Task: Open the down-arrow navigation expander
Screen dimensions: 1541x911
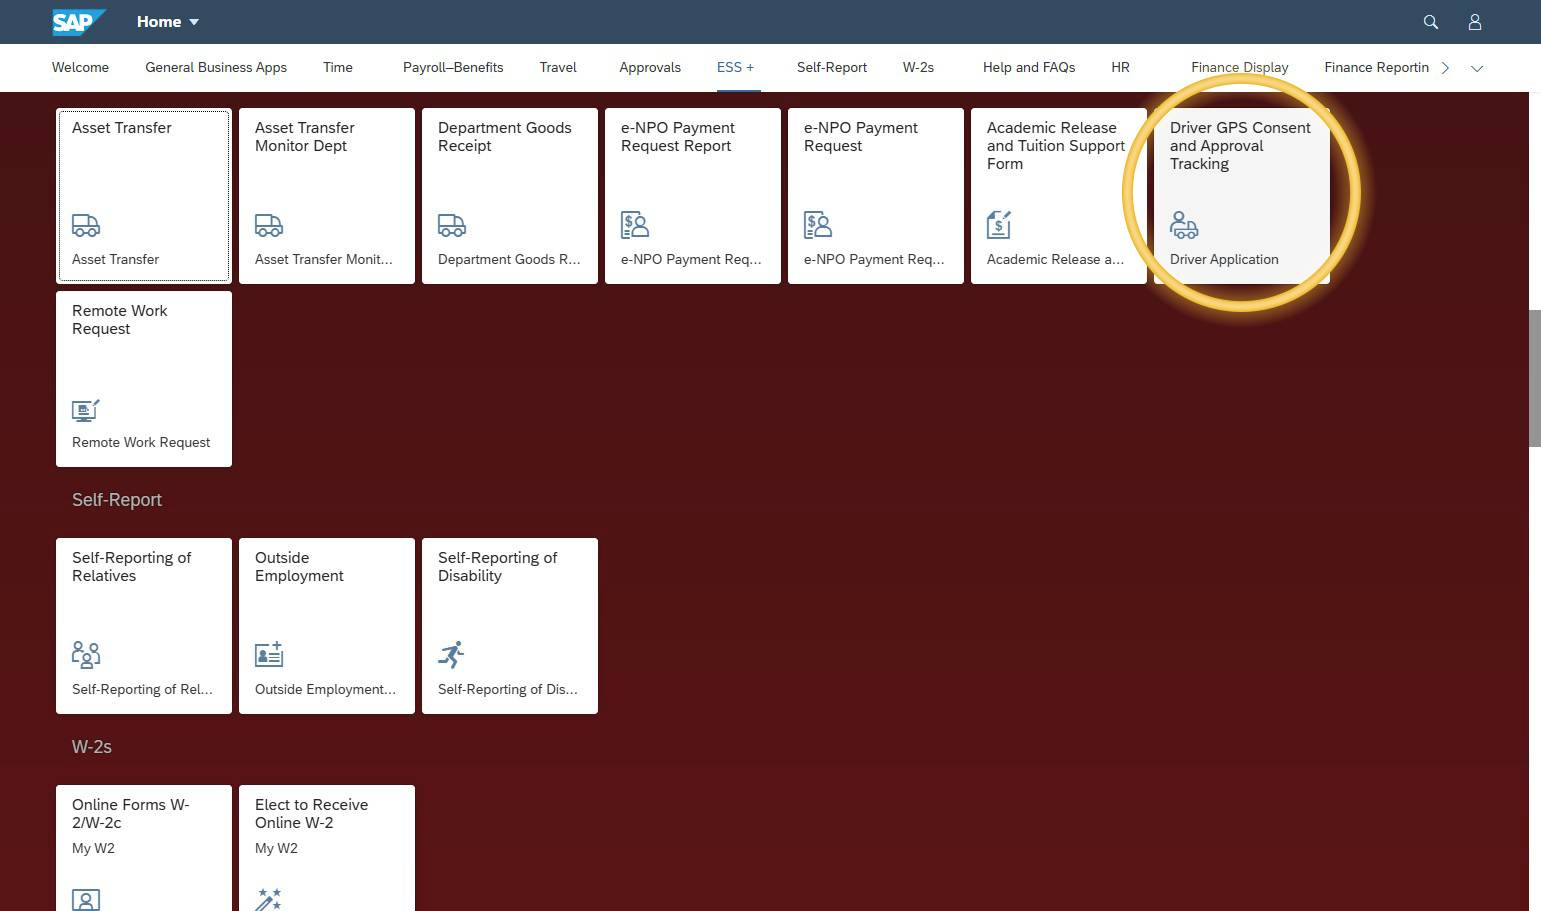Action: click(x=1477, y=68)
